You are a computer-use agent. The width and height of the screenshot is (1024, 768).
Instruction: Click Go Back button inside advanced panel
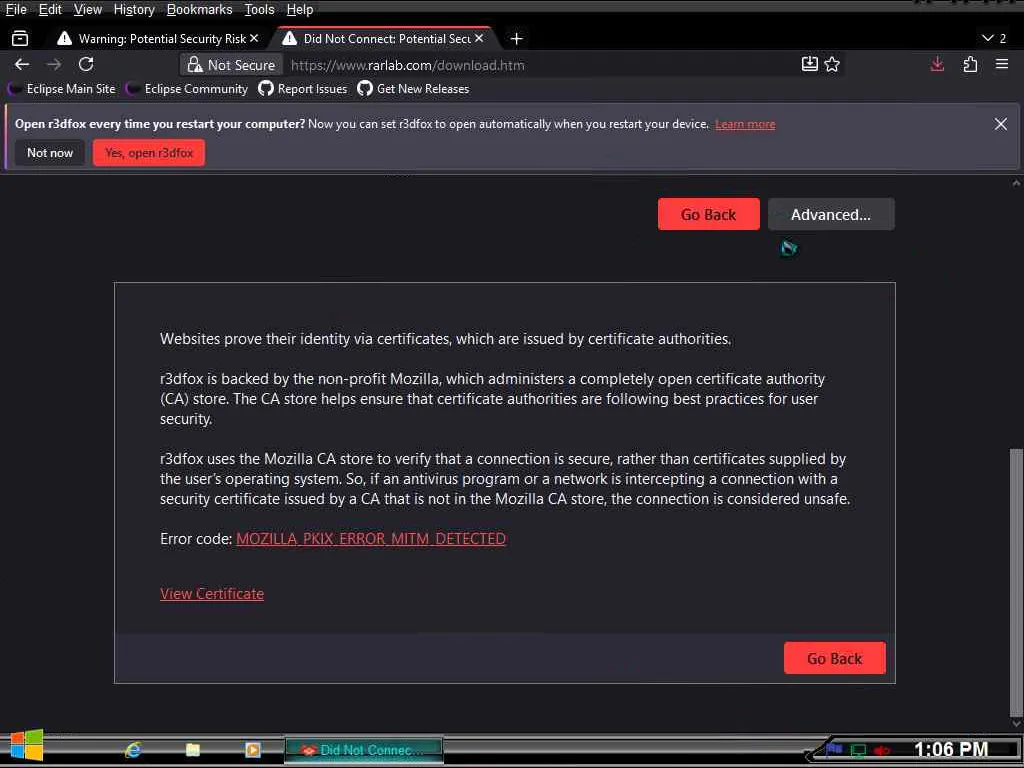tap(835, 658)
